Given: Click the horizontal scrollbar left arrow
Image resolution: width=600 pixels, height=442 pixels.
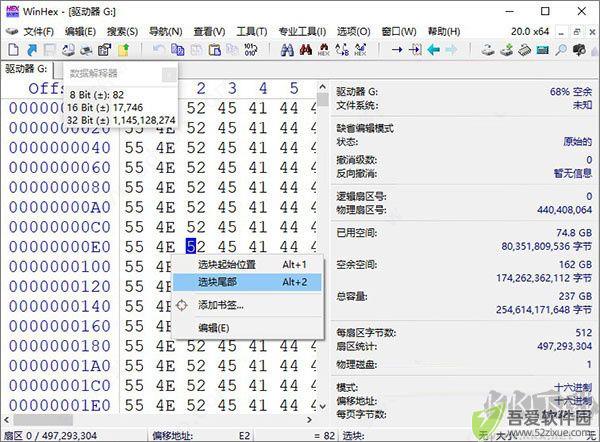Looking at the screenshot, I should (x=7, y=420).
